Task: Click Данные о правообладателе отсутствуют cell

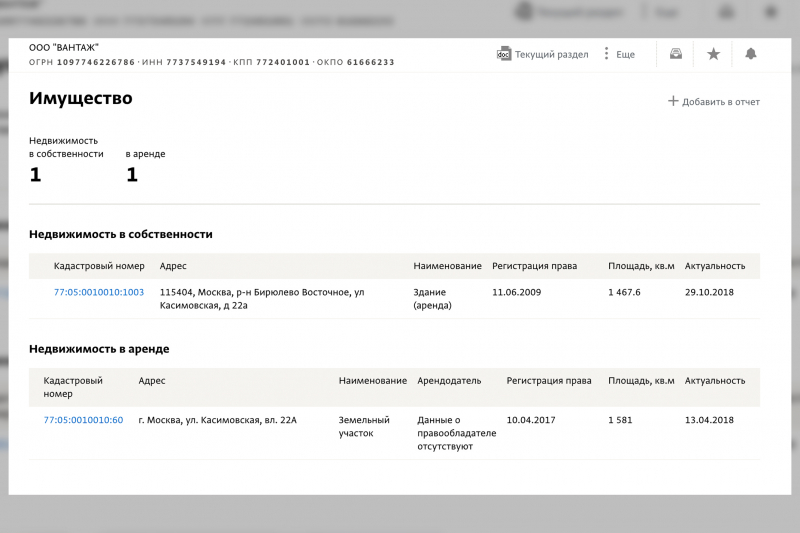Action: [457, 433]
